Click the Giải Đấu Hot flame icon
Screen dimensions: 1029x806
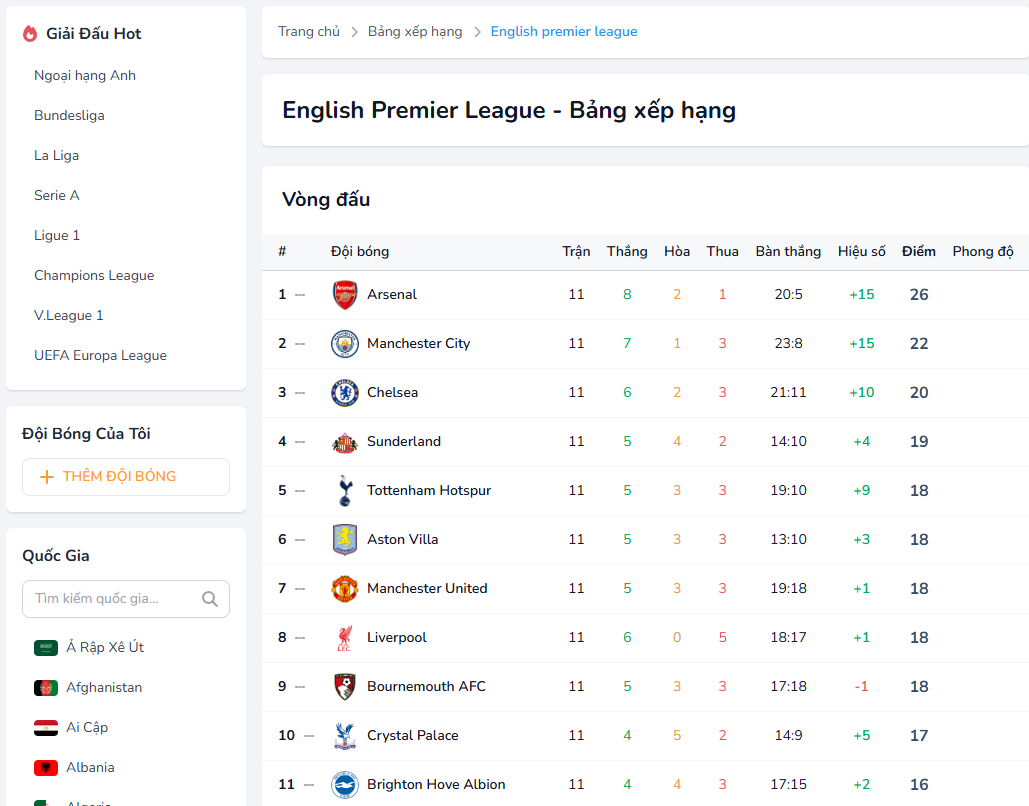tap(30, 34)
